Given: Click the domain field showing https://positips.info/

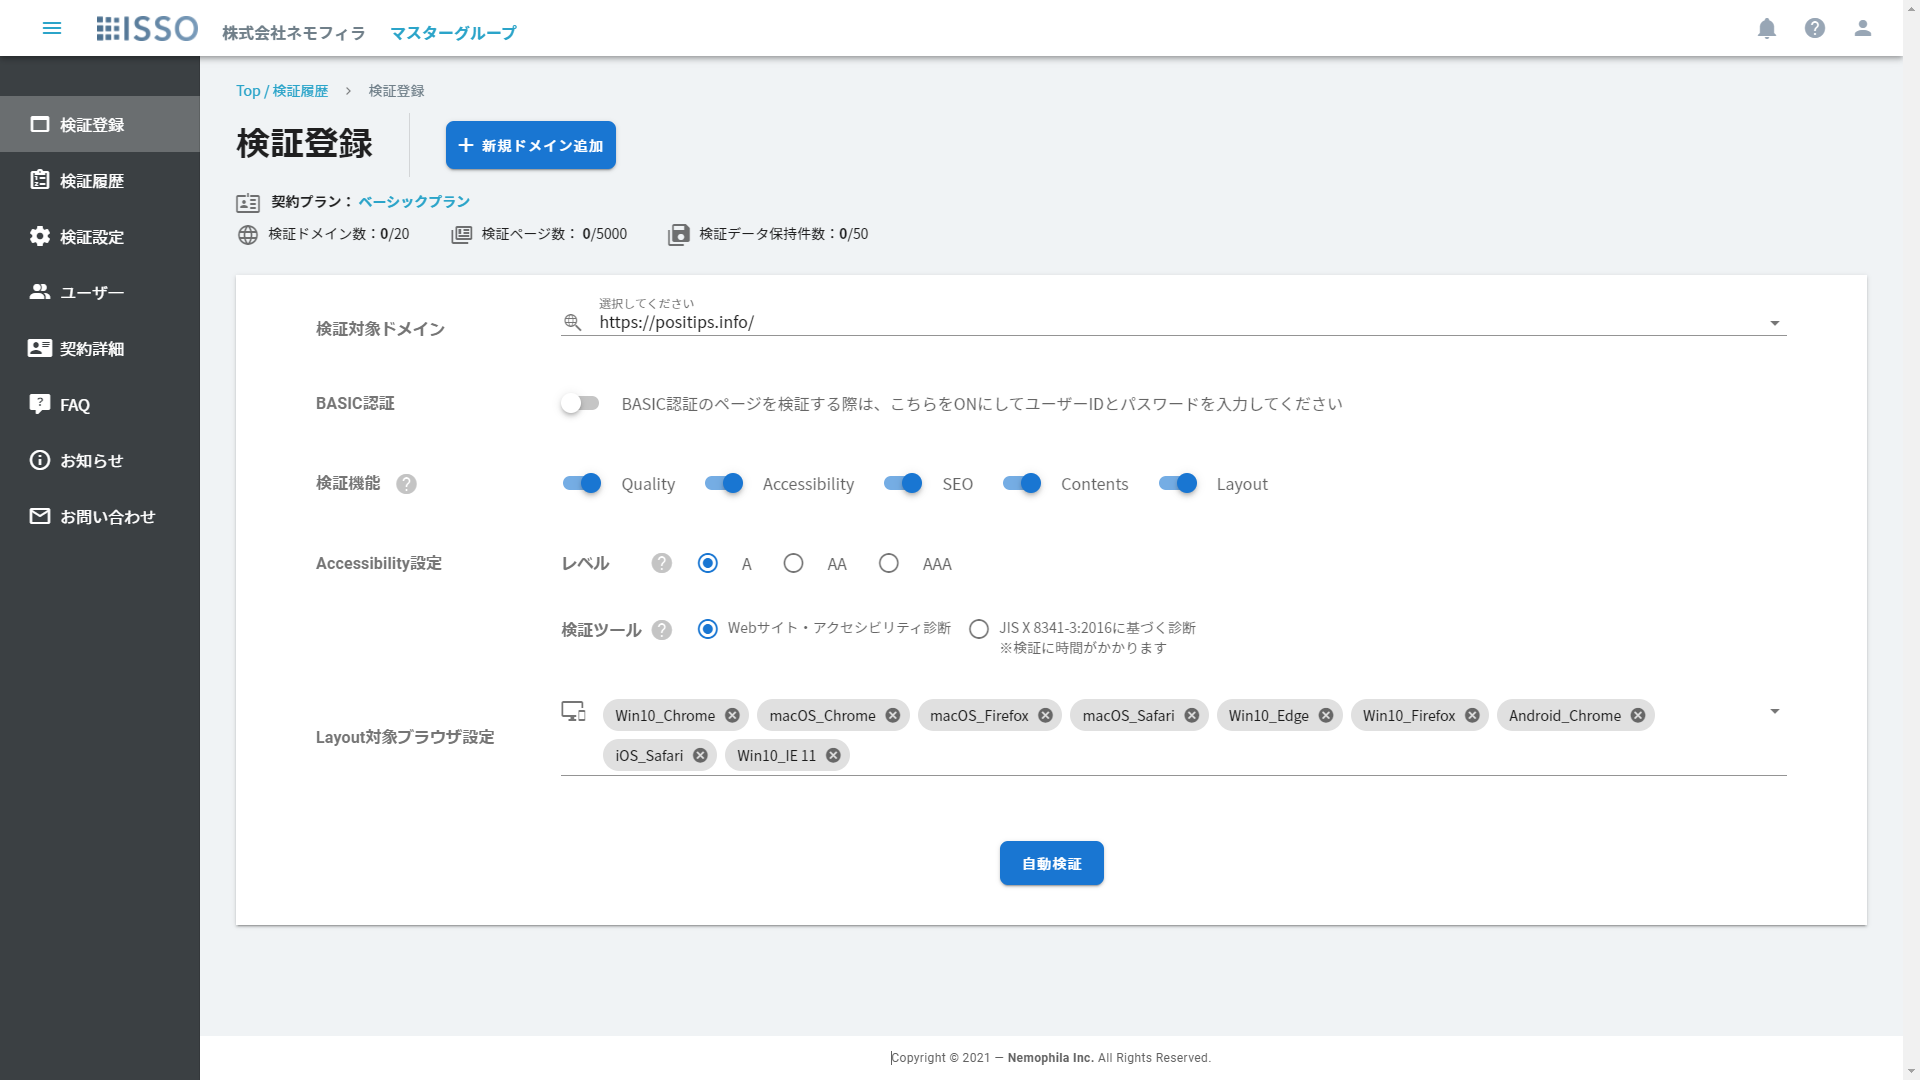Looking at the screenshot, I should 1173,322.
